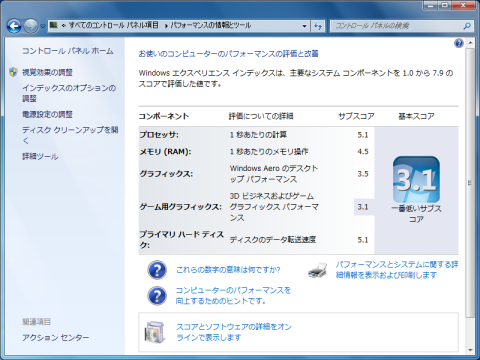Open スコアとソフトウェアの詳細をオンラインで表示します link

pos(234,332)
